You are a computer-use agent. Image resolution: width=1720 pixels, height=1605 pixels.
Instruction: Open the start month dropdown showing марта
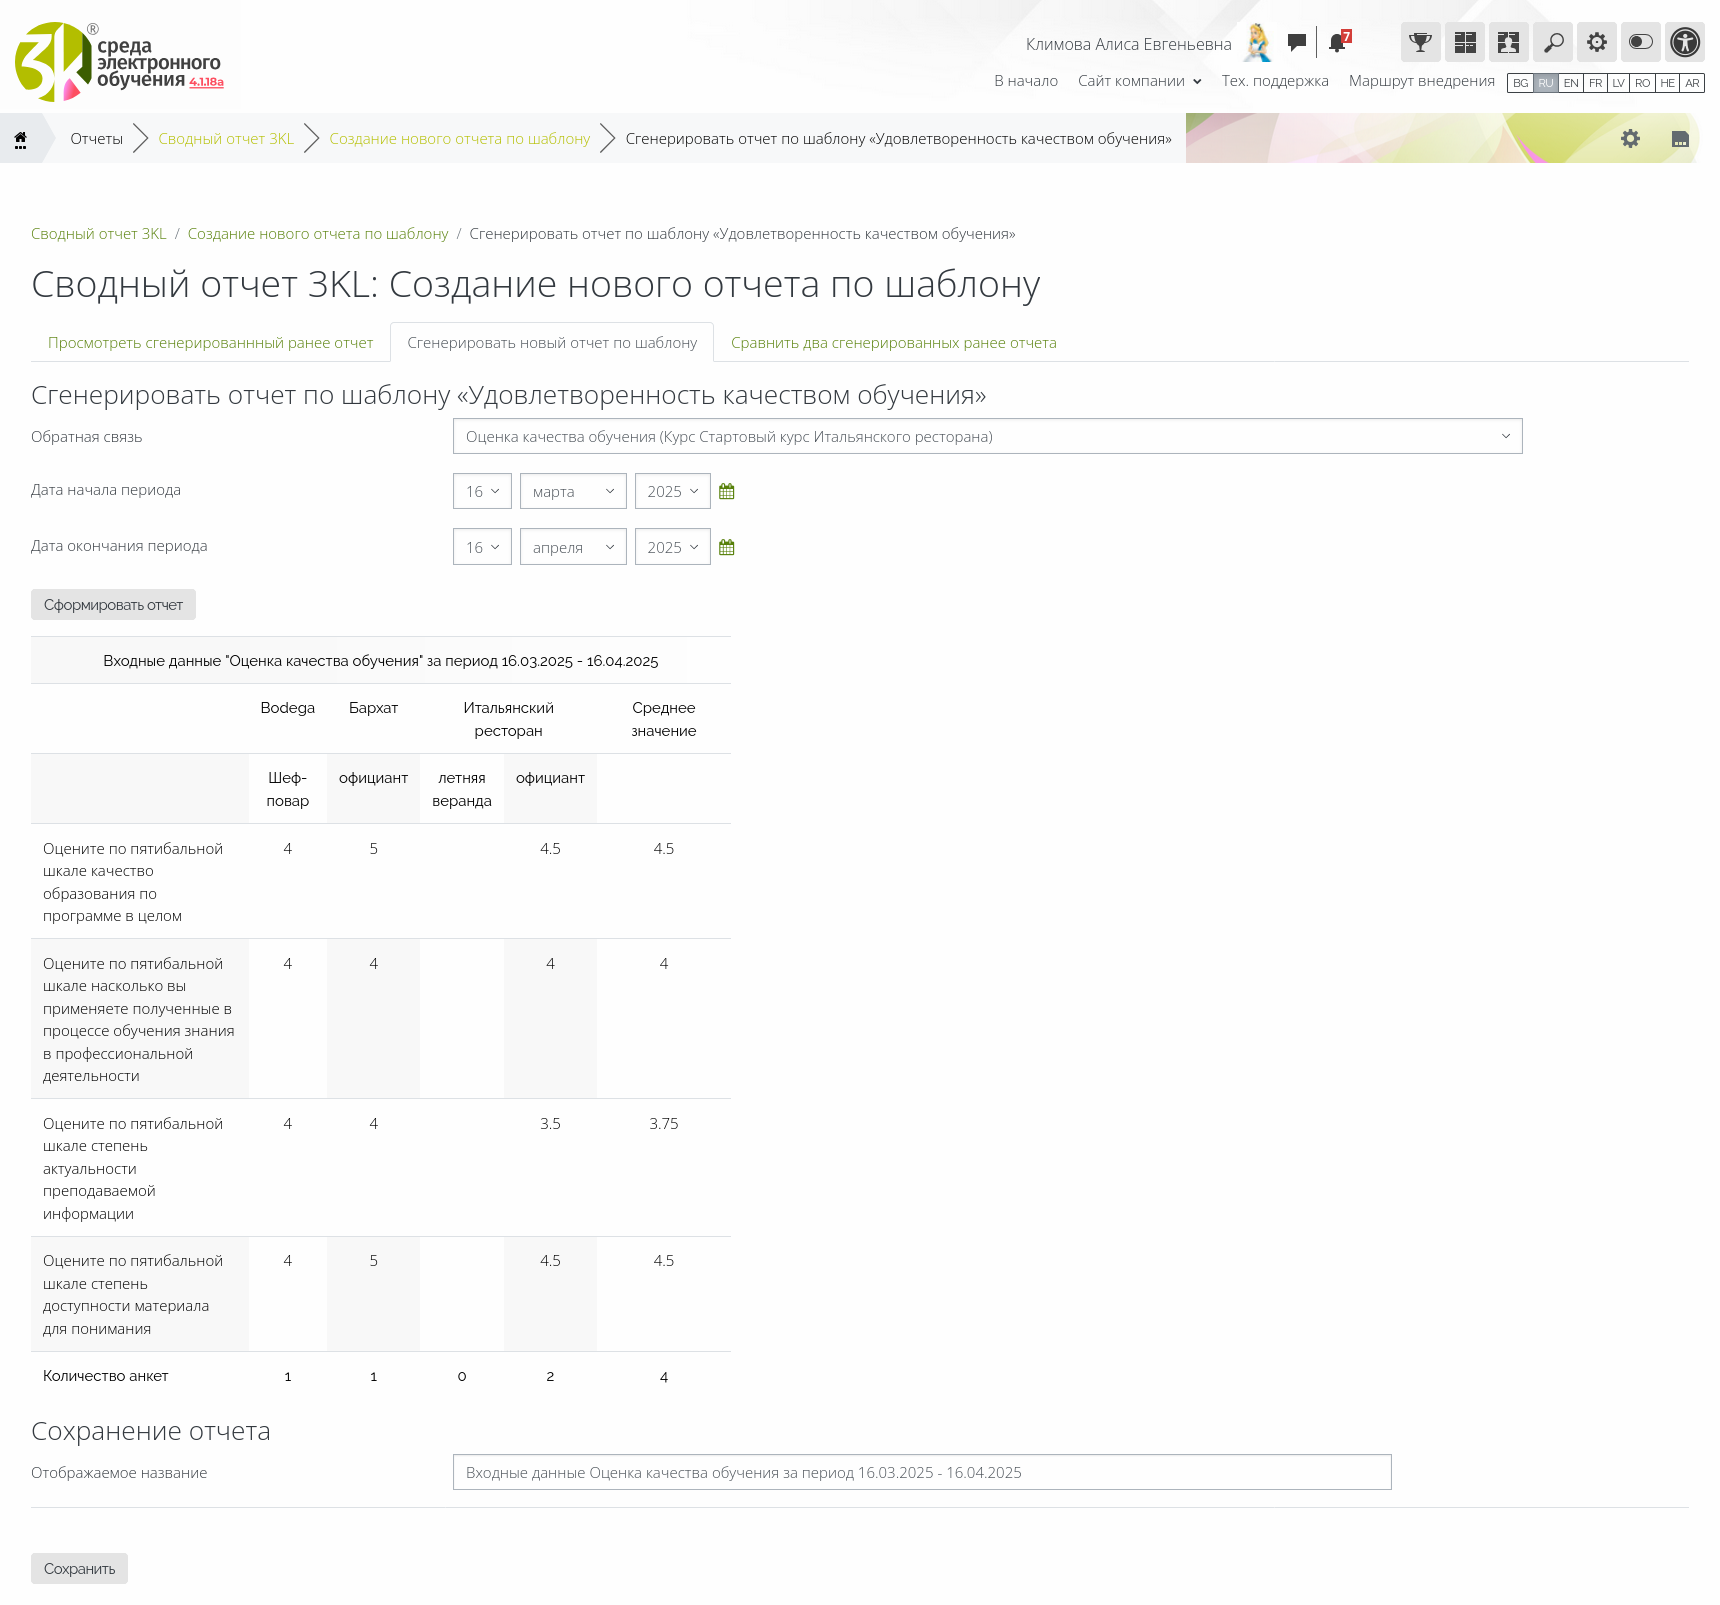tap(573, 492)
